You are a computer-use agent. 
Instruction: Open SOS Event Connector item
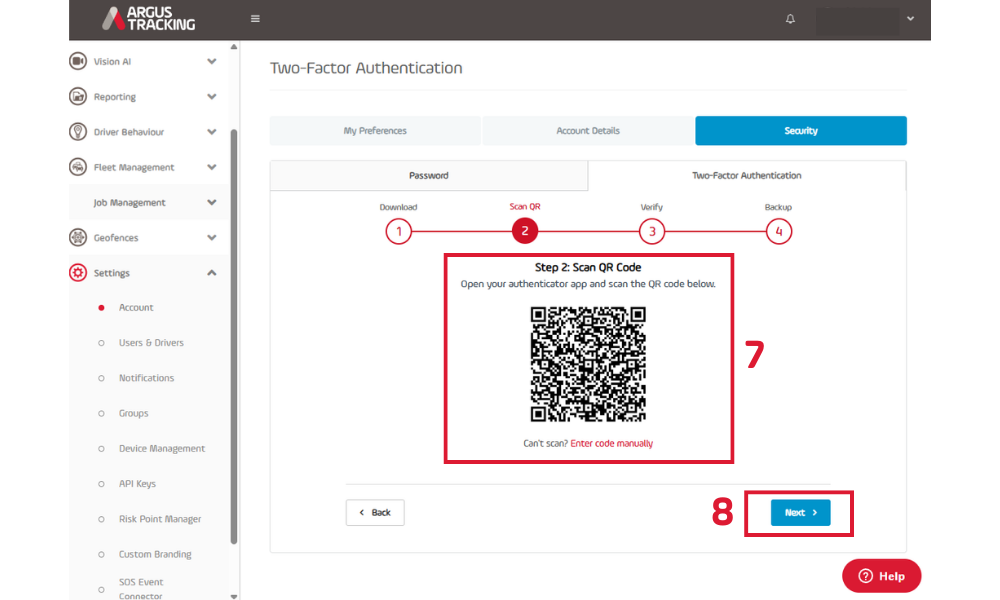pos(141,589)
